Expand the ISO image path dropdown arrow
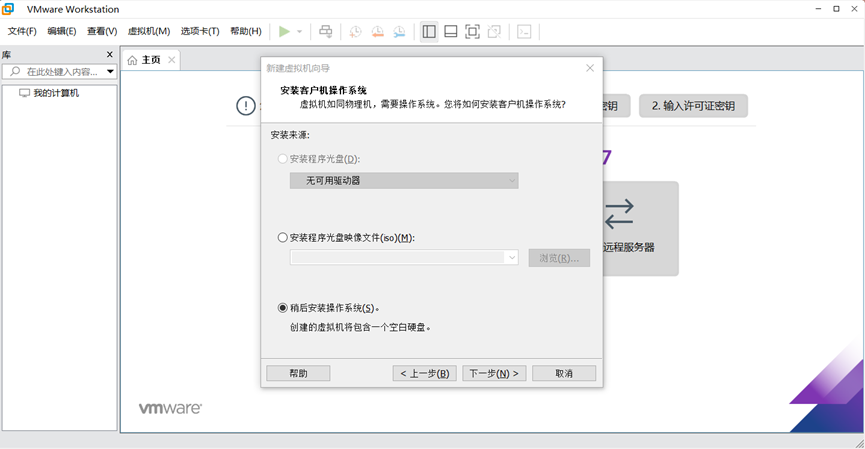The height and width of the screenshot is (449, 865). click(511, 257)
